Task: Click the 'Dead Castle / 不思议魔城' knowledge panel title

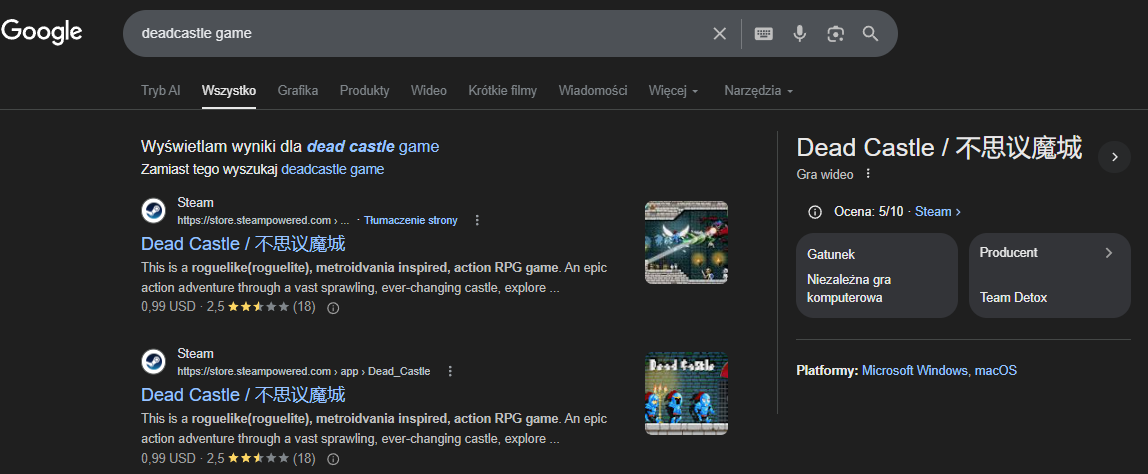Action: pos(939,148)
